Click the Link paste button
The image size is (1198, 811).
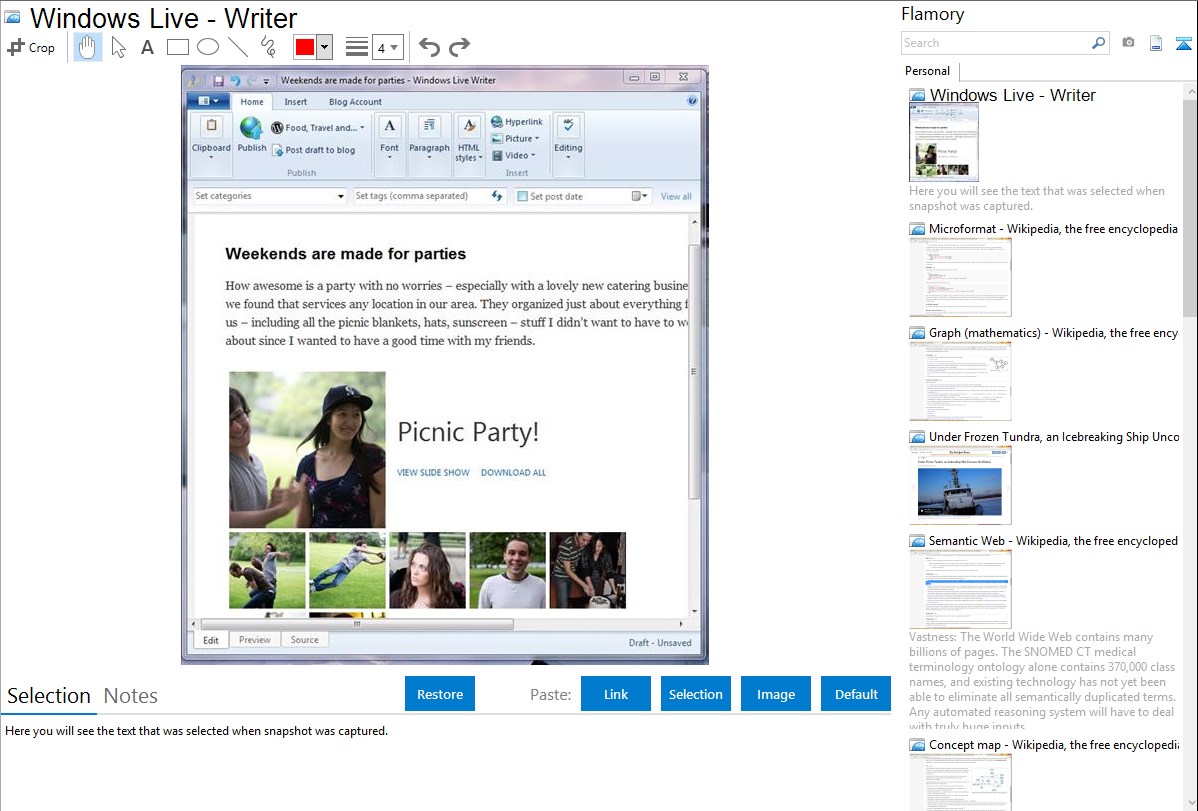(x=616, y=694)
